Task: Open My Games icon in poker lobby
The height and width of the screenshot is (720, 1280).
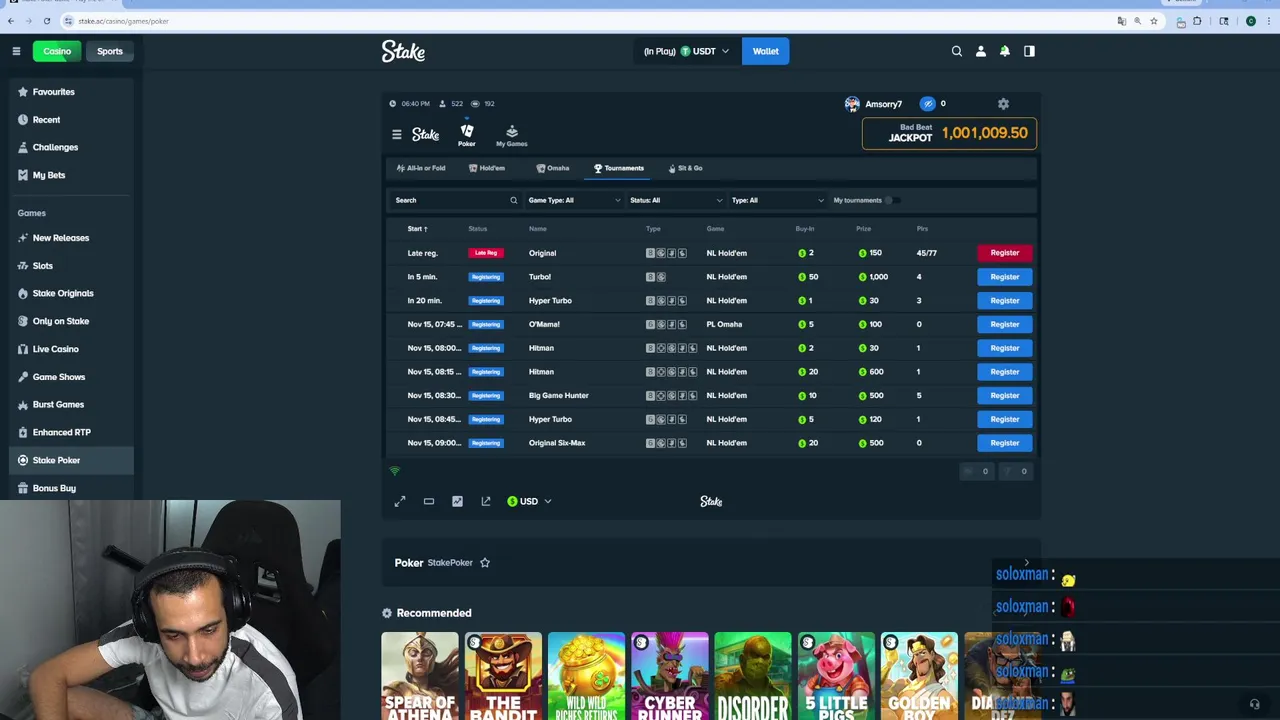Action: point(512,136)
